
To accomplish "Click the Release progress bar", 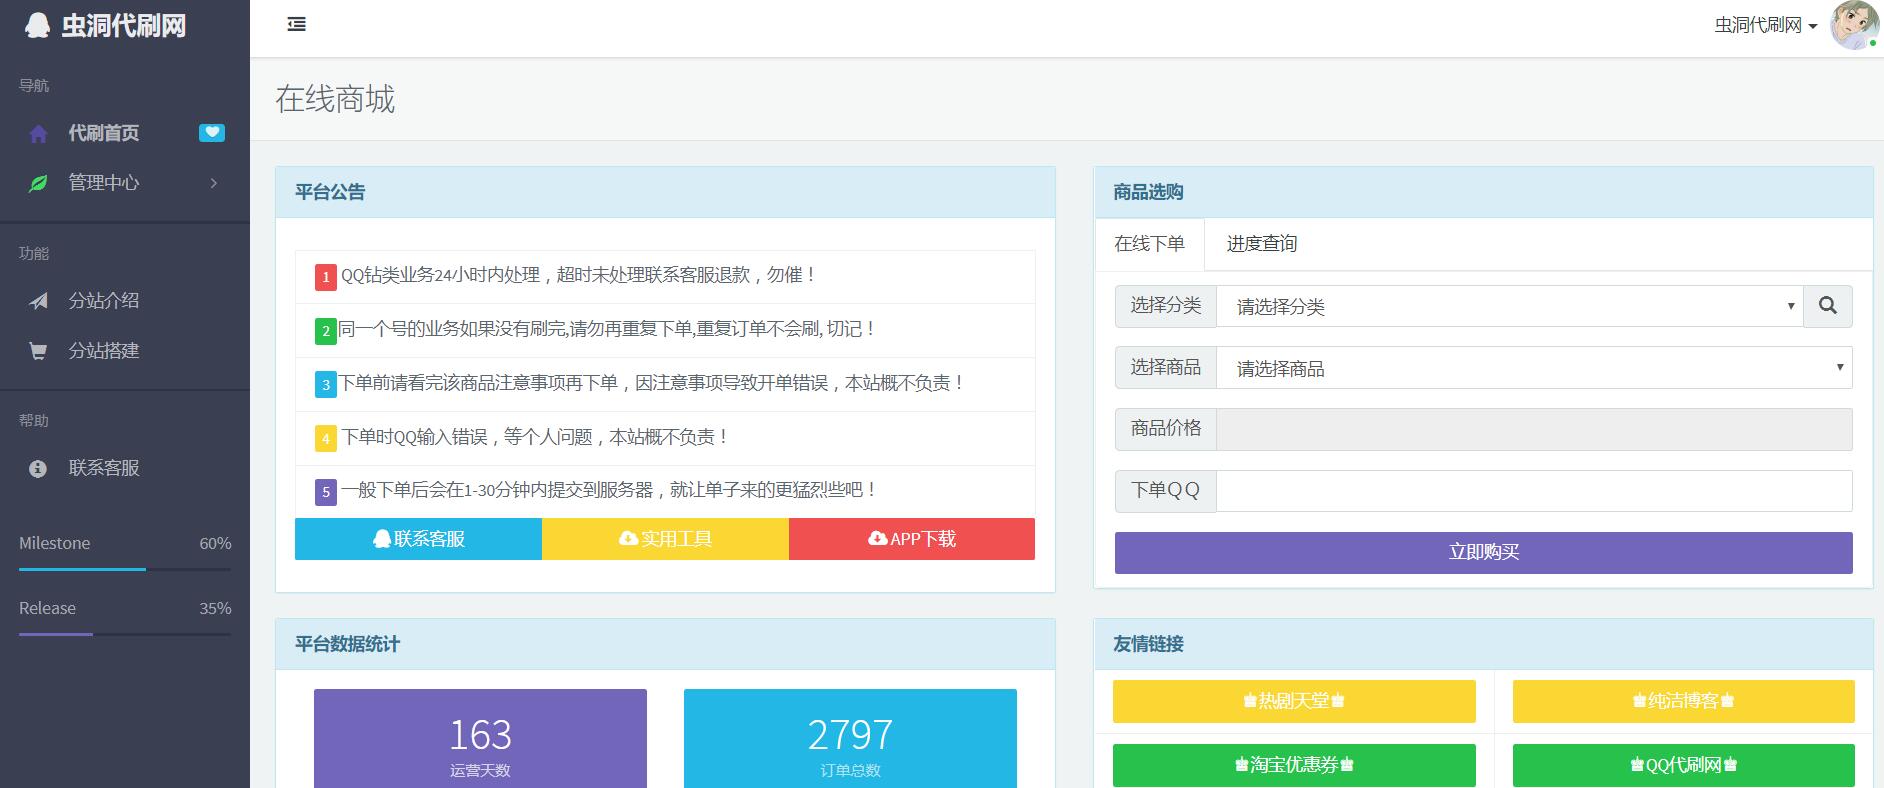I will pyautogui.click(x=125, y=634).
